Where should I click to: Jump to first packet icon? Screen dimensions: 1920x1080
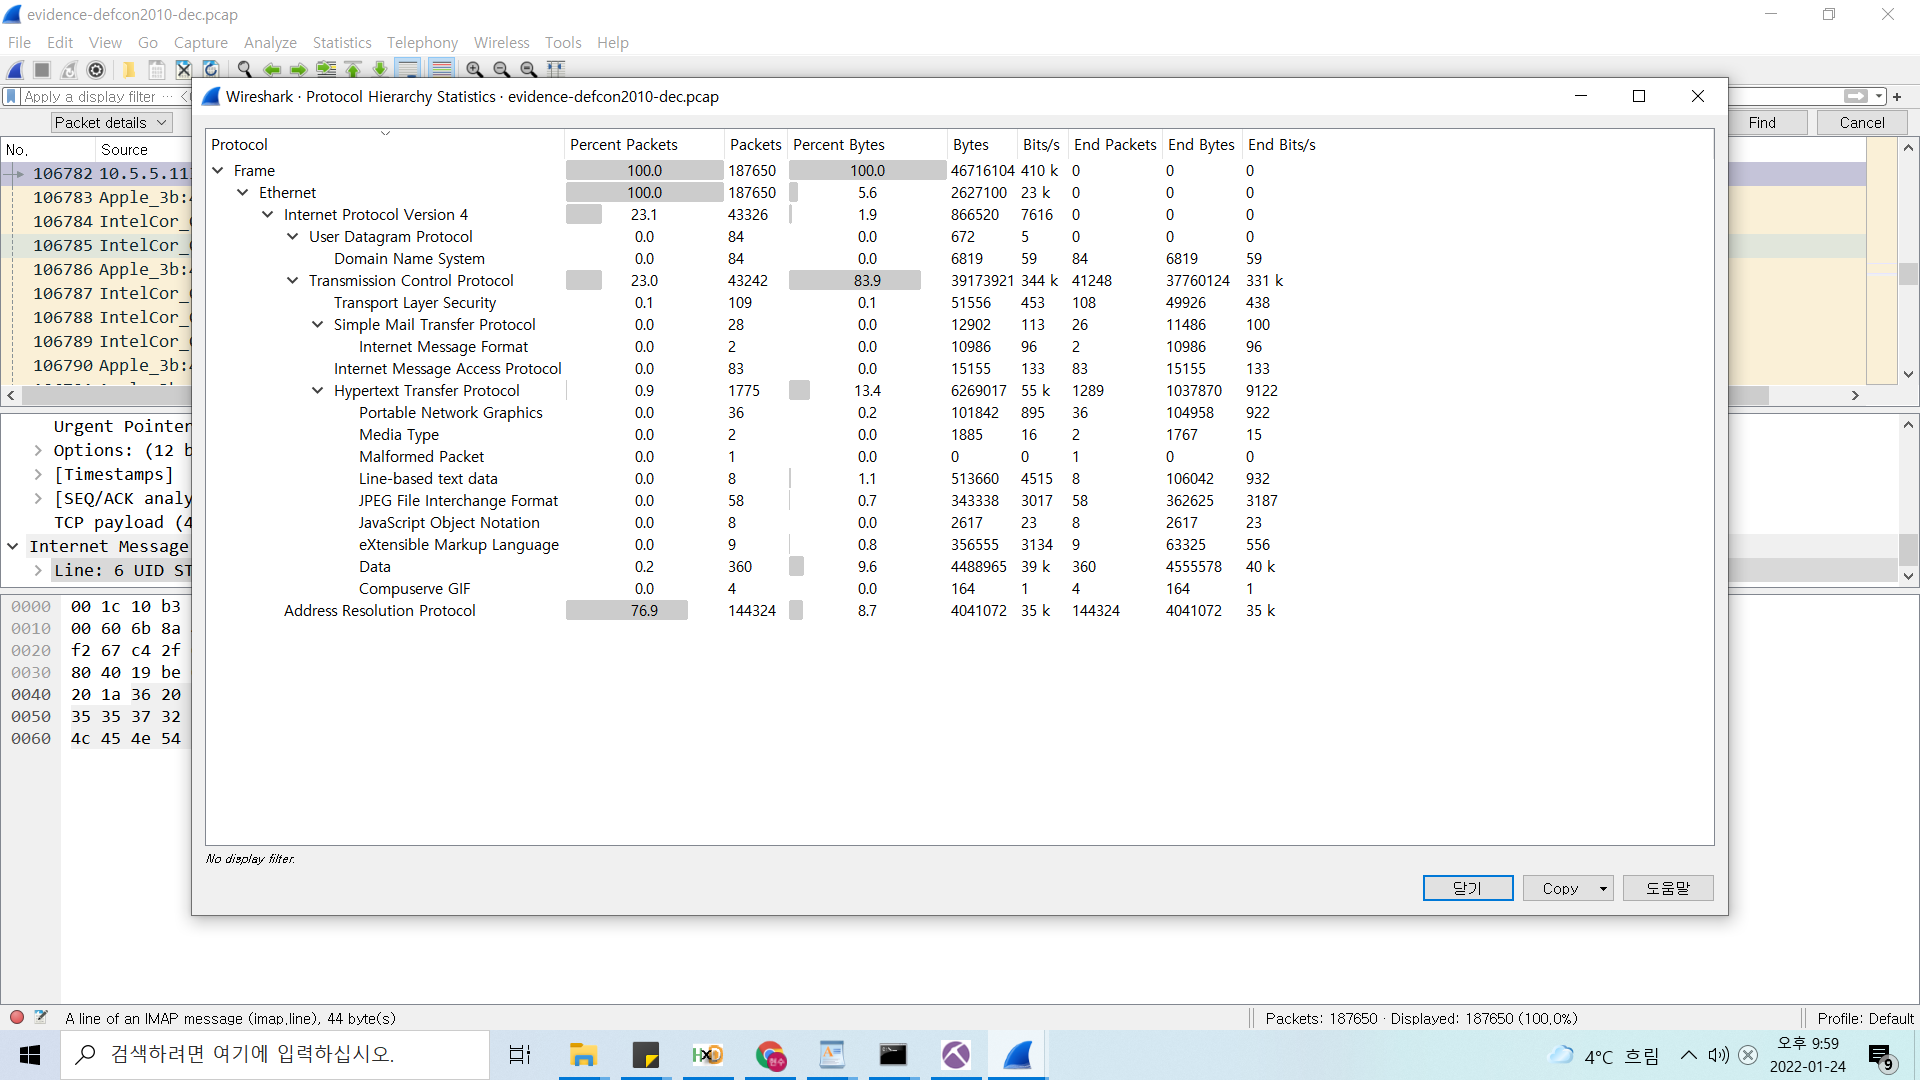pyautogui.click(x=353, y=69)
